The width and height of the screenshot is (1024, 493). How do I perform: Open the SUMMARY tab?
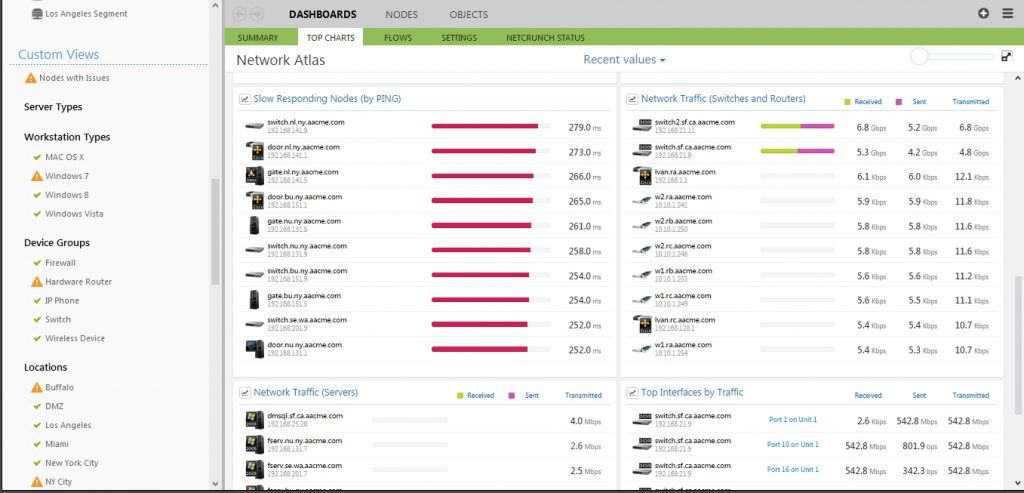click(258, 38)
